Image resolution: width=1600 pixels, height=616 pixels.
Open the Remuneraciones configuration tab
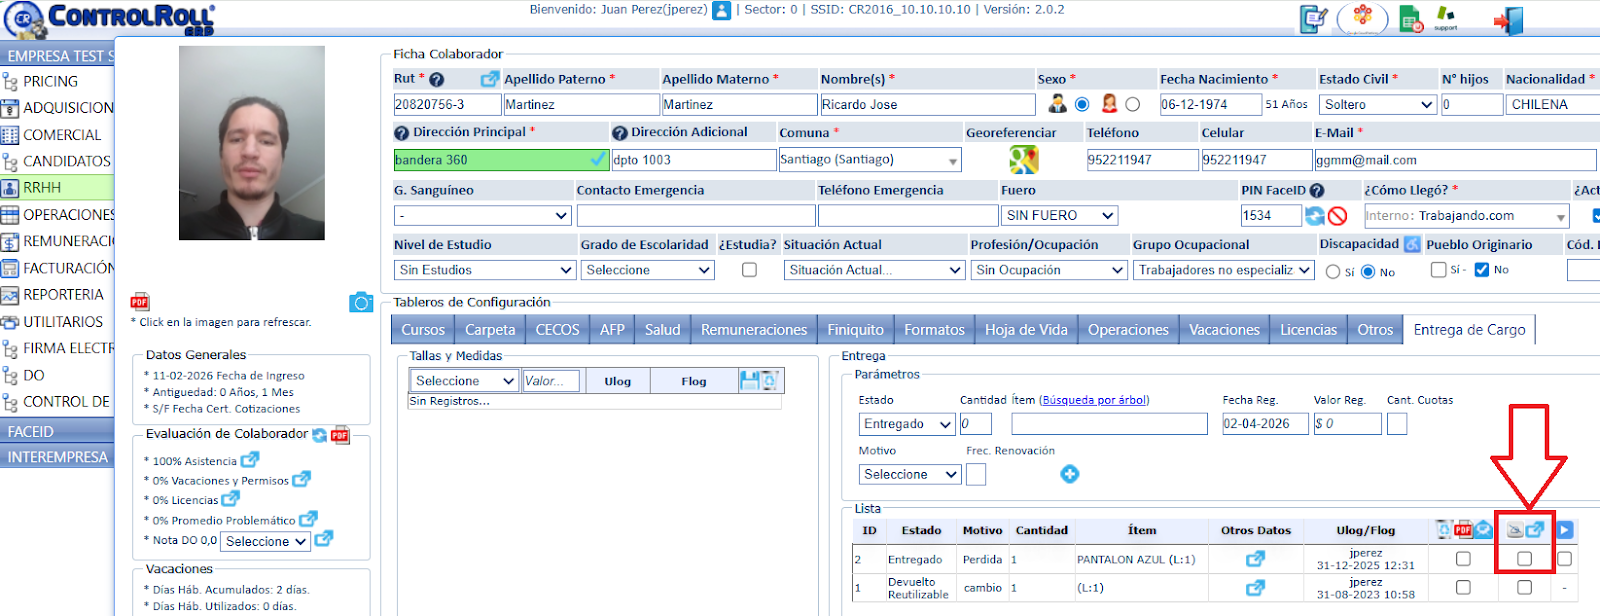click(x=753, y=330)
